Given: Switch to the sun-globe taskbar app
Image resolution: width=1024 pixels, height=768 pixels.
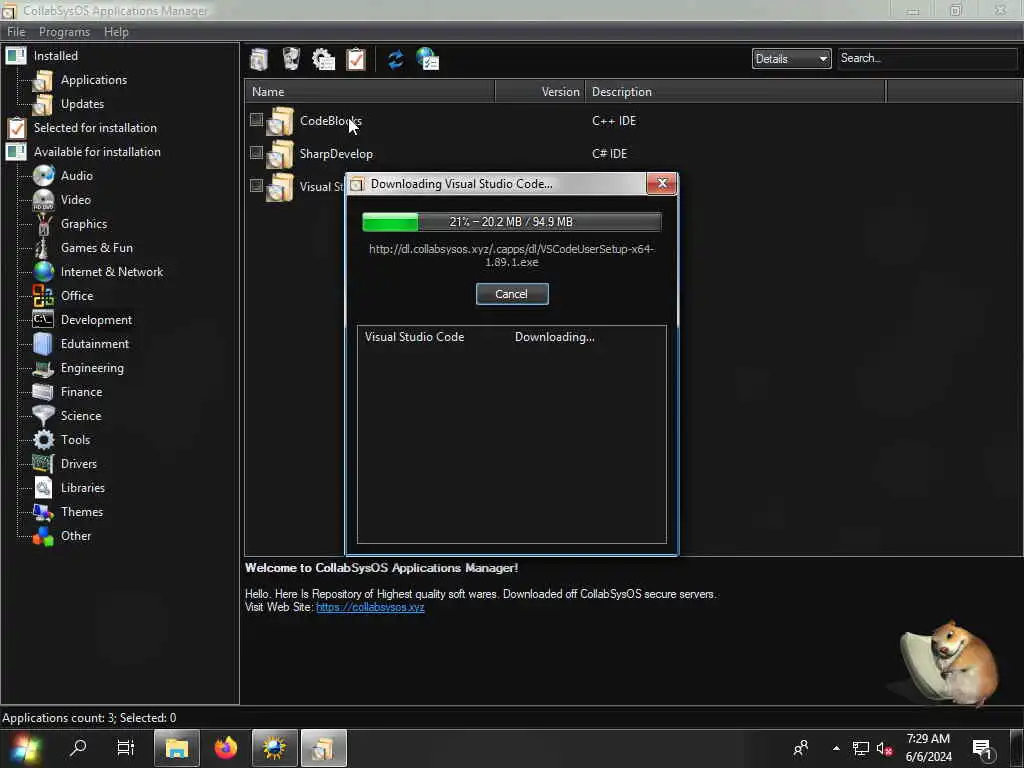Looking at the screenshot, I should [x=275, y=748].
